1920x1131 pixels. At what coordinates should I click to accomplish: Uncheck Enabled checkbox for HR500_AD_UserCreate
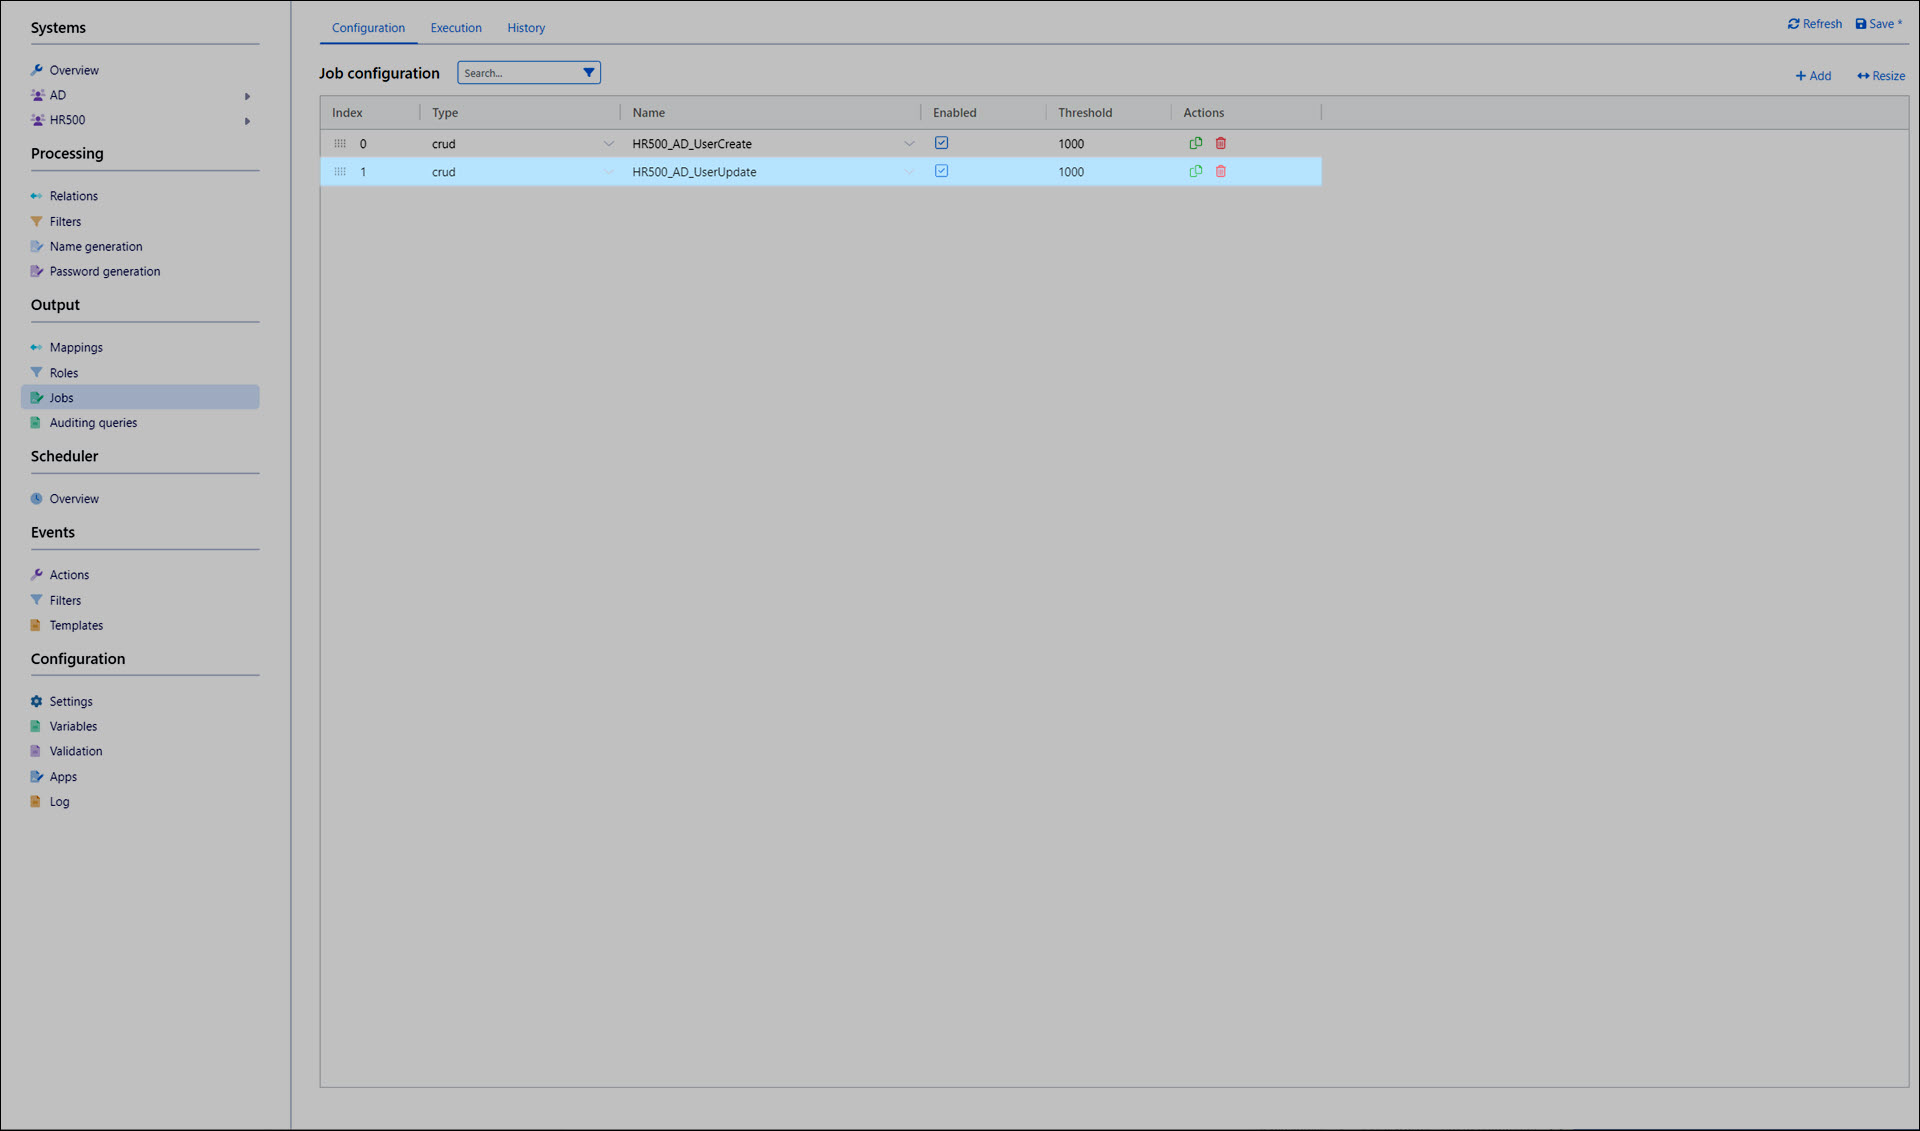tap(941, 143)
